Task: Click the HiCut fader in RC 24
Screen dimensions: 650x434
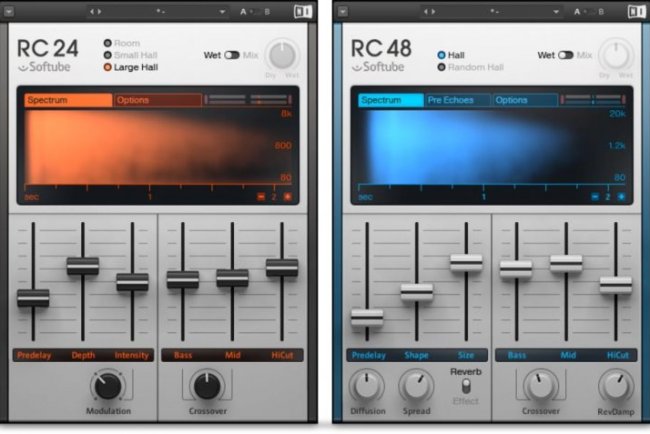Action: pos(282,267)
